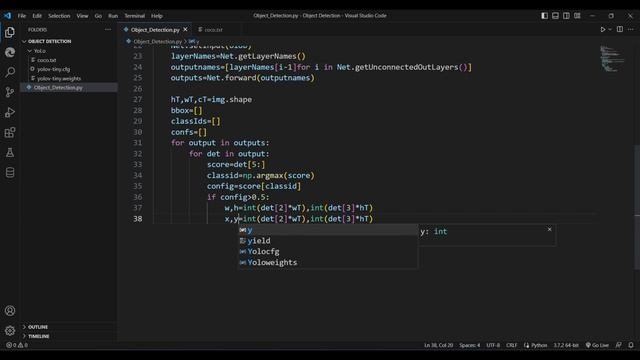Open notifications bell icon
The image size is (640, 360).
click(631, 345)
